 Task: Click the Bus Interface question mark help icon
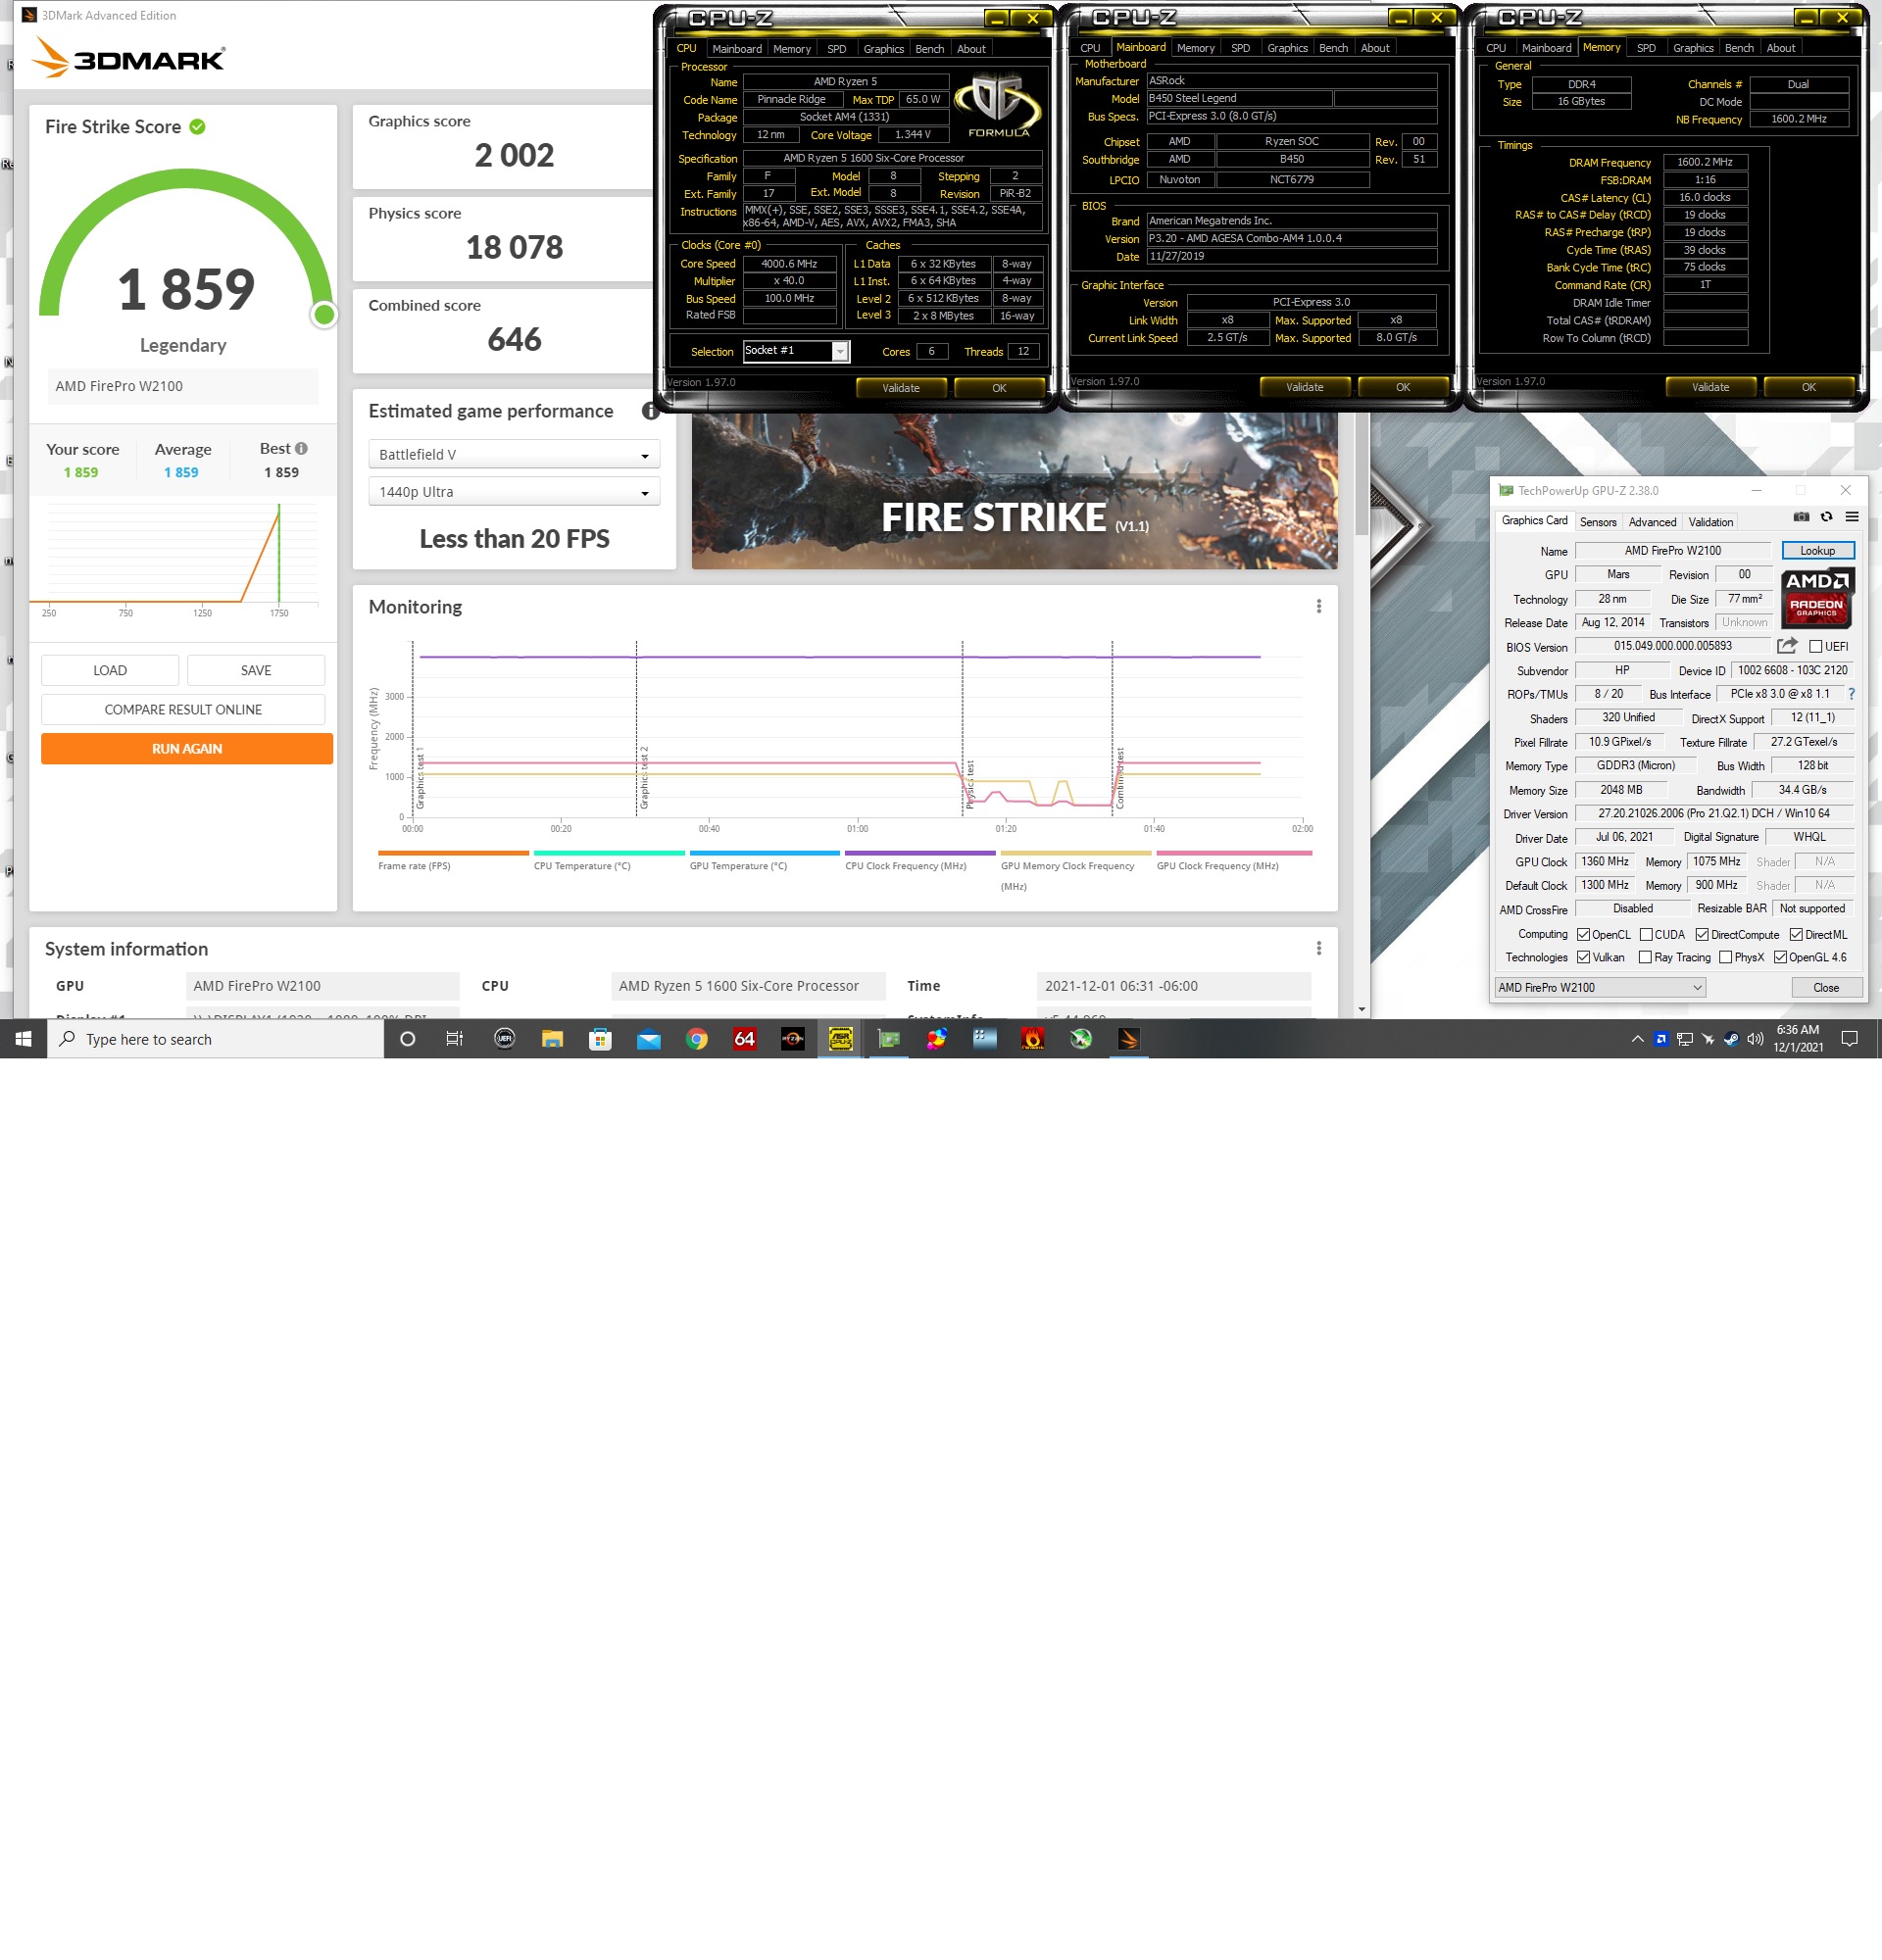(1852, 694)
